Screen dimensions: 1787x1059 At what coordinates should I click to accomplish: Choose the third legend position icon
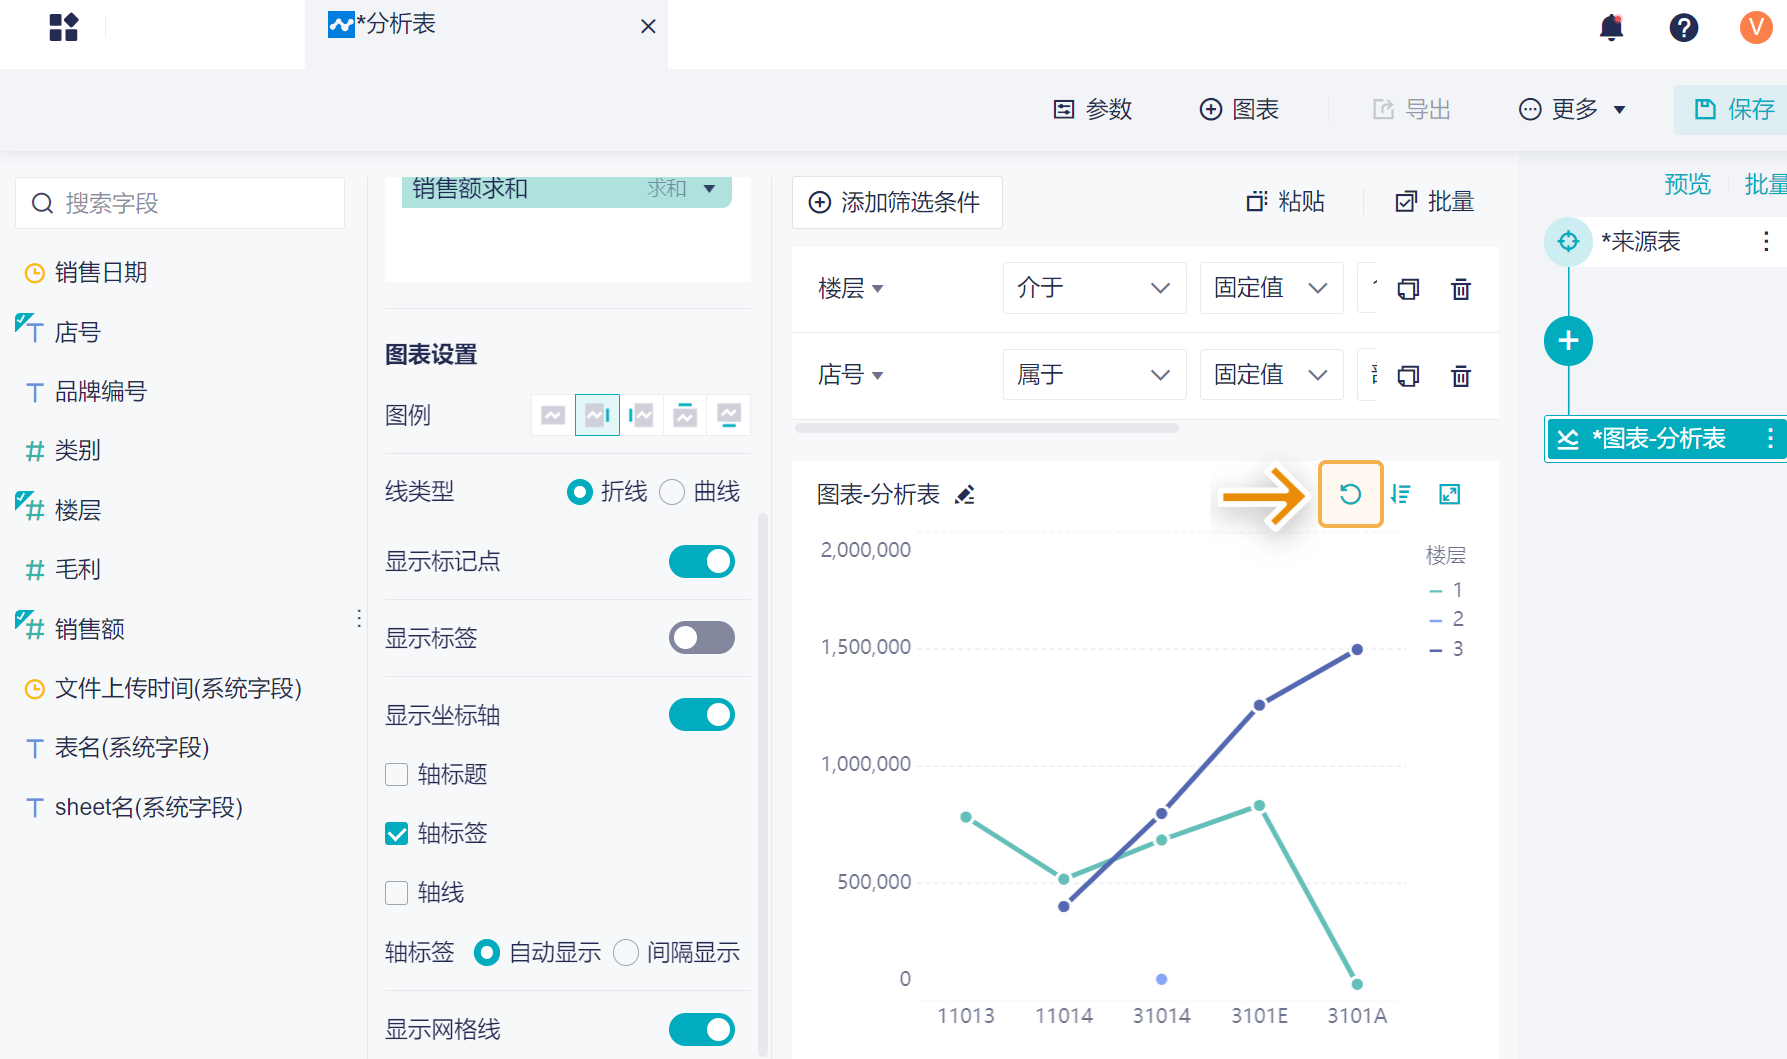coord(641,415)
